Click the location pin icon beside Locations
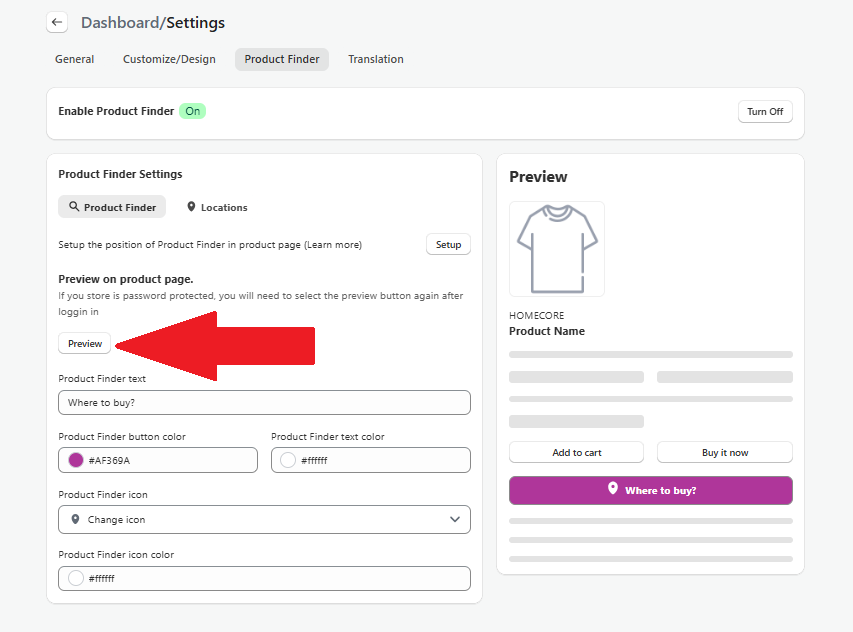 point(191,207)
